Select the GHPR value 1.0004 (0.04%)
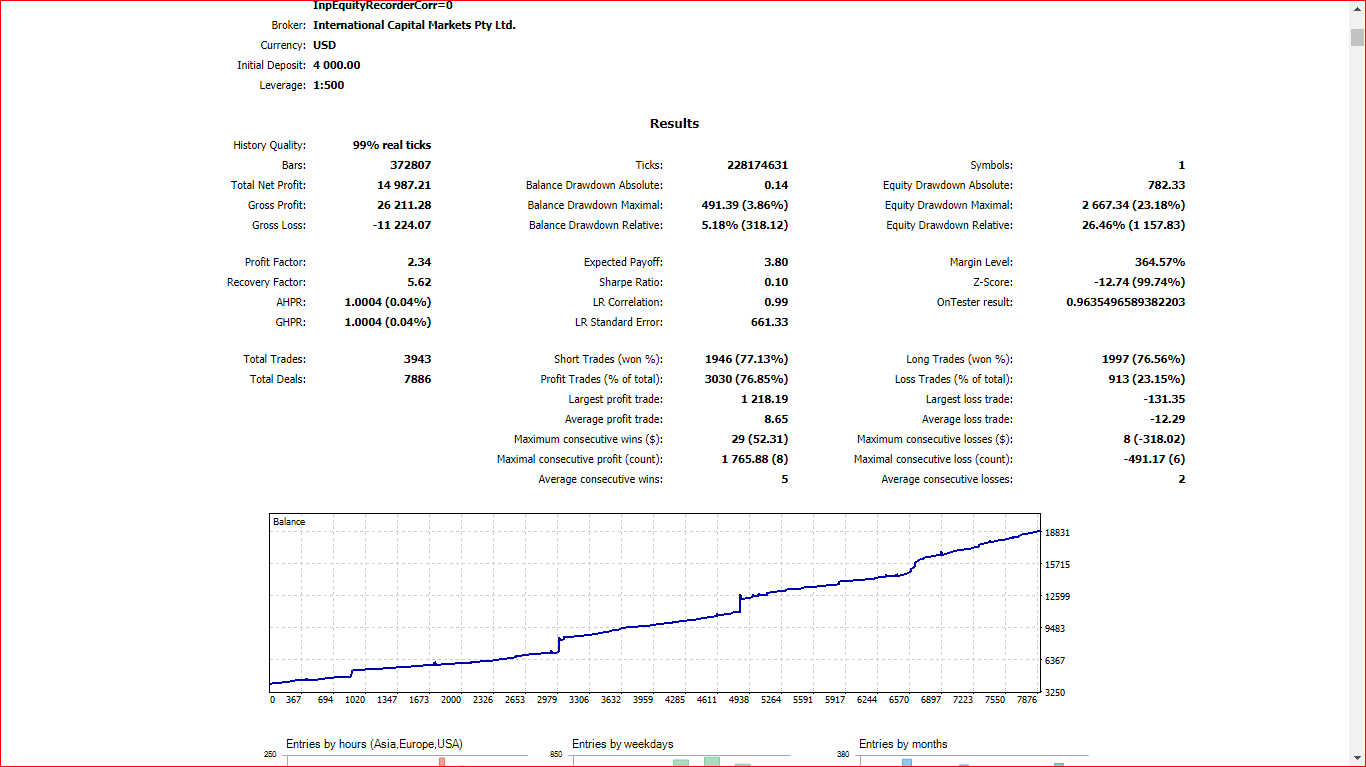 click(388, 322)
